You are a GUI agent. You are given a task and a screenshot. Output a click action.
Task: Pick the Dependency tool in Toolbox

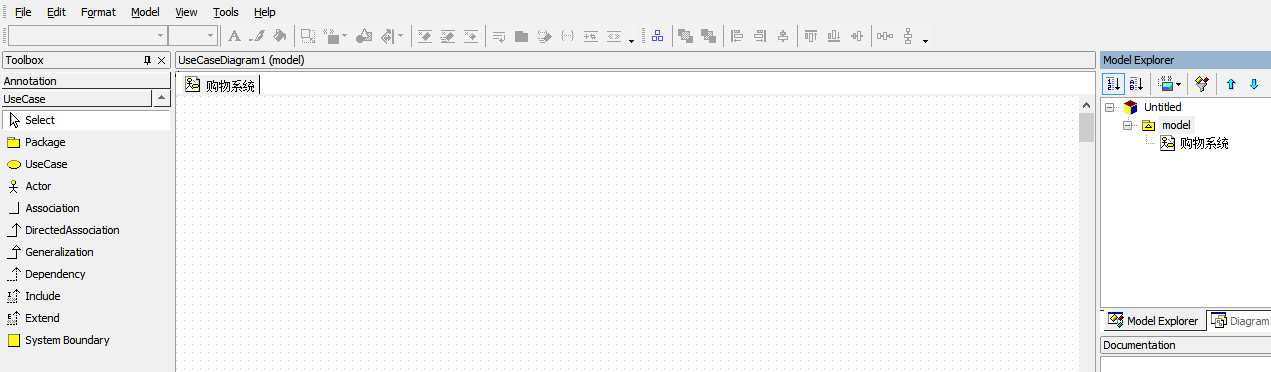tap(86, 274)
